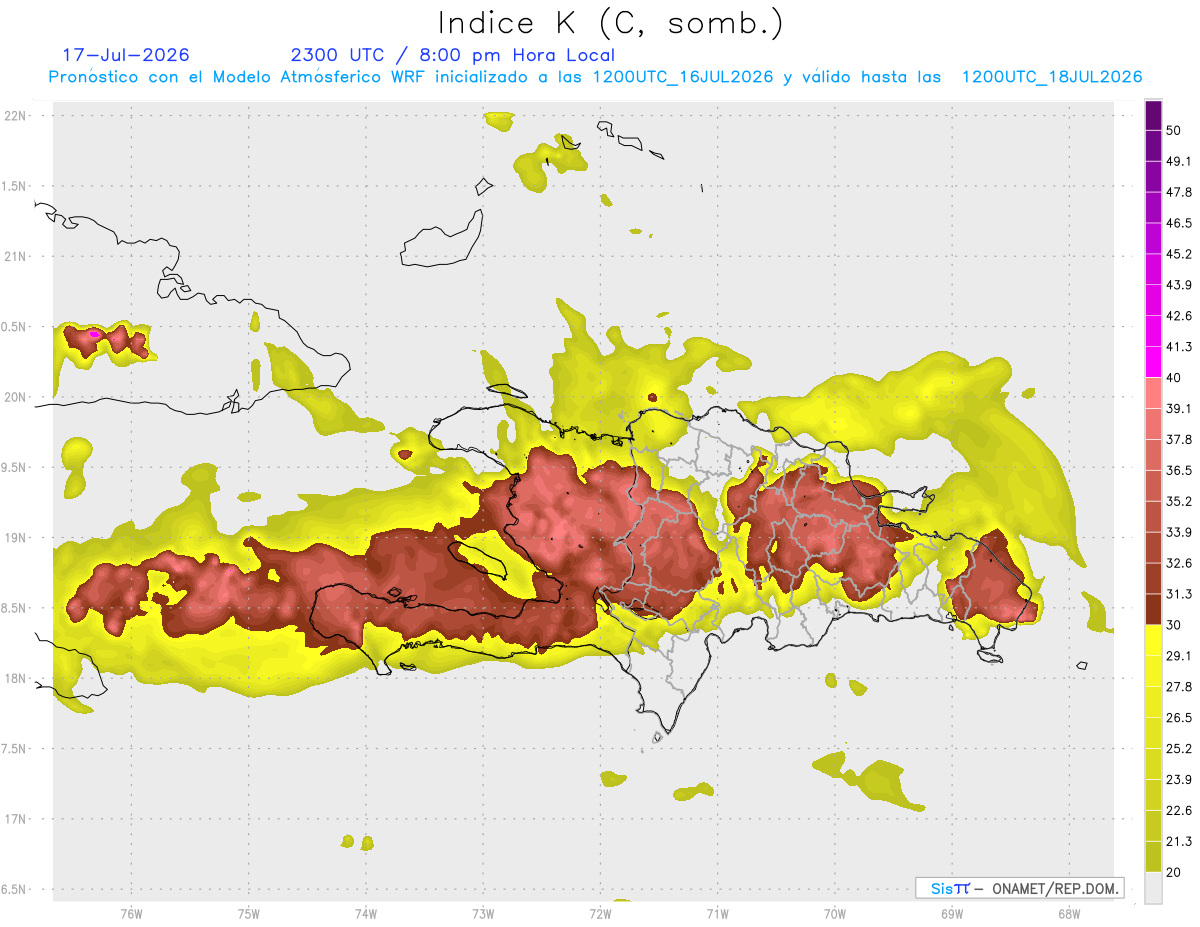Pick the colorbar label '45.2'
This screenshot has height=927, width=1200.
point(1179,254)
